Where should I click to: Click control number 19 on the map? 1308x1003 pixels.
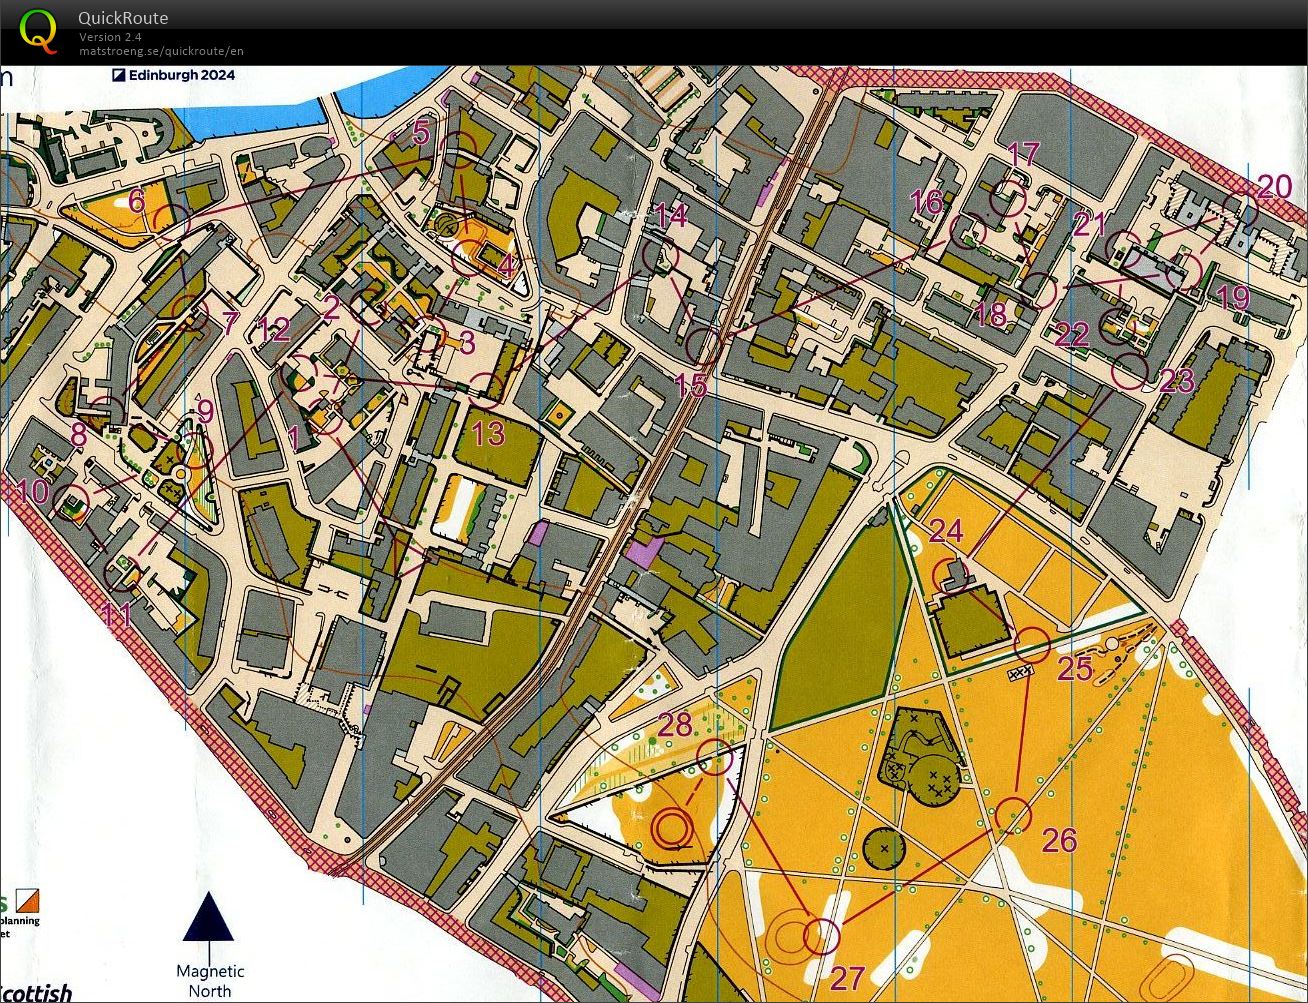[1234, 298]
